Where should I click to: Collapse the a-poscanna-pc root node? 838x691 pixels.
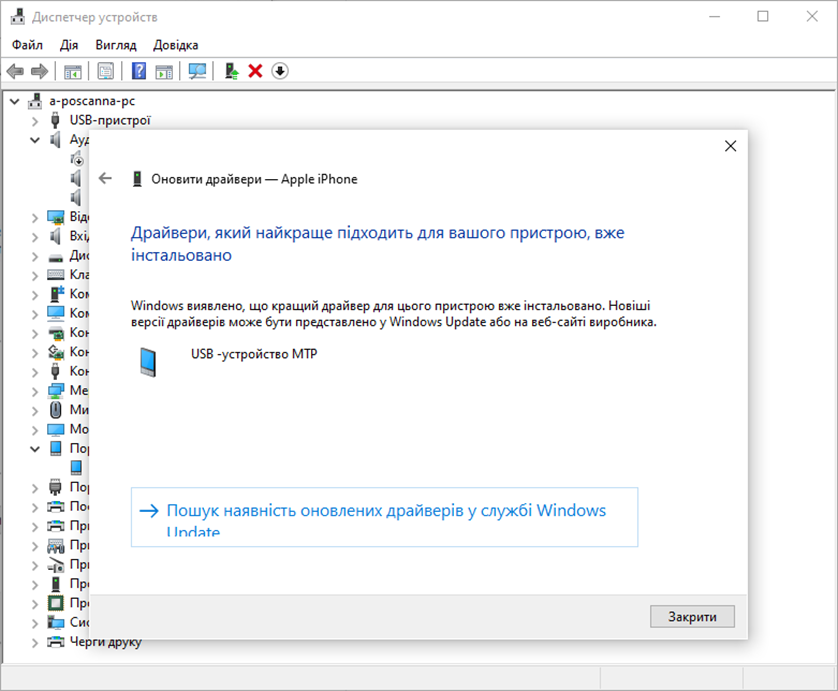click(14, 101)
